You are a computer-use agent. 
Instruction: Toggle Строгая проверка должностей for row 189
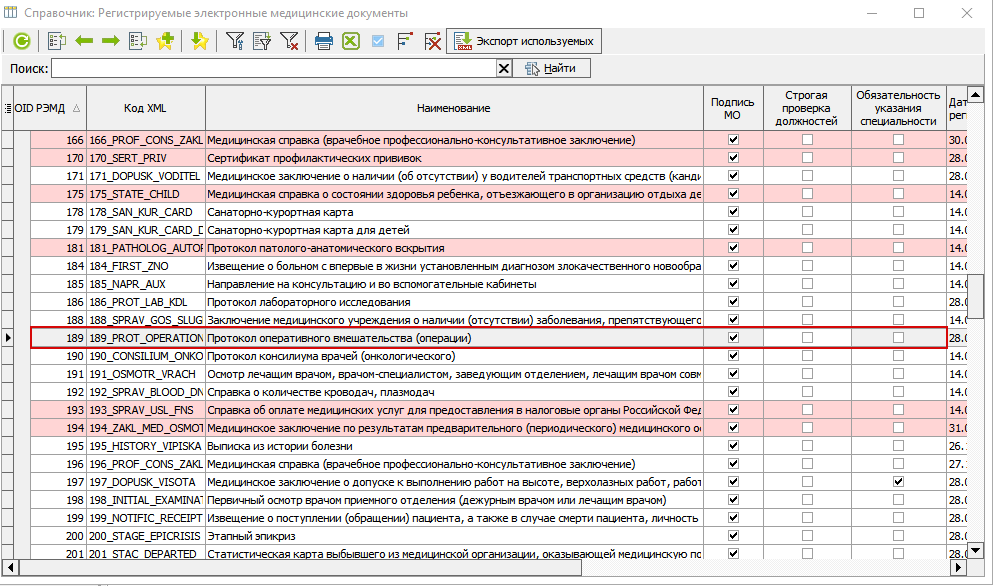[807, 338]
